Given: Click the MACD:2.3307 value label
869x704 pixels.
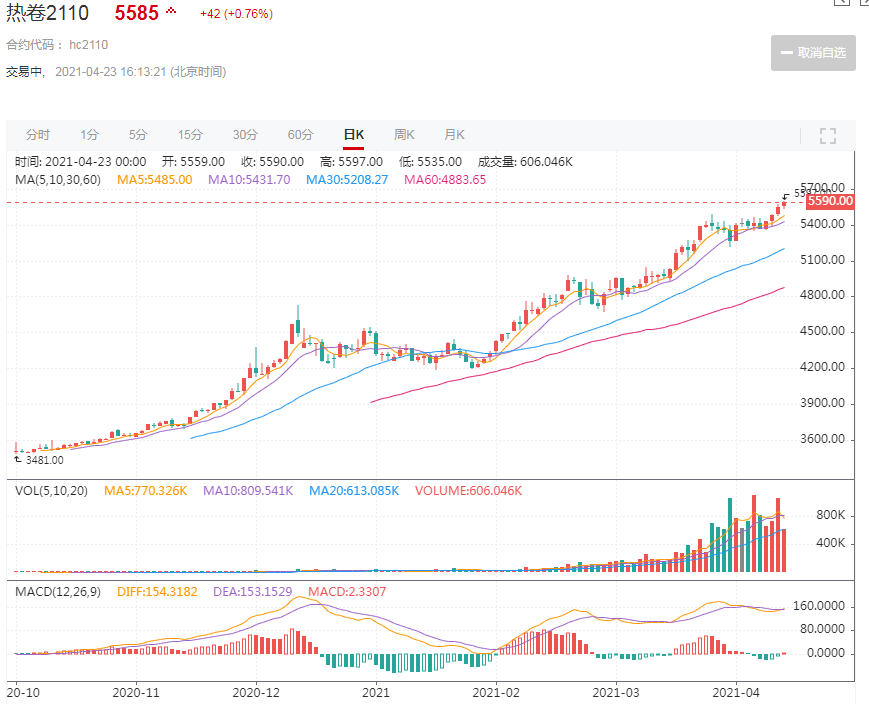Looking at the screenshot, I should [347, 591].
